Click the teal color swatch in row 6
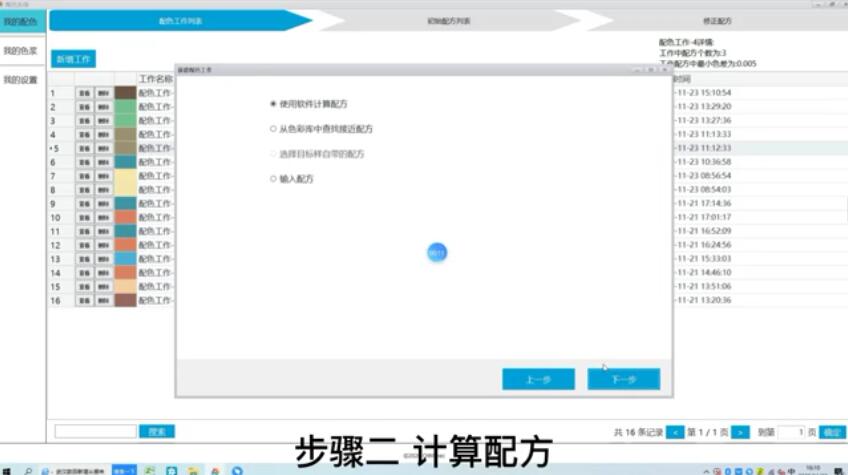Screen dimensions: 848x475 click(125, 162)
